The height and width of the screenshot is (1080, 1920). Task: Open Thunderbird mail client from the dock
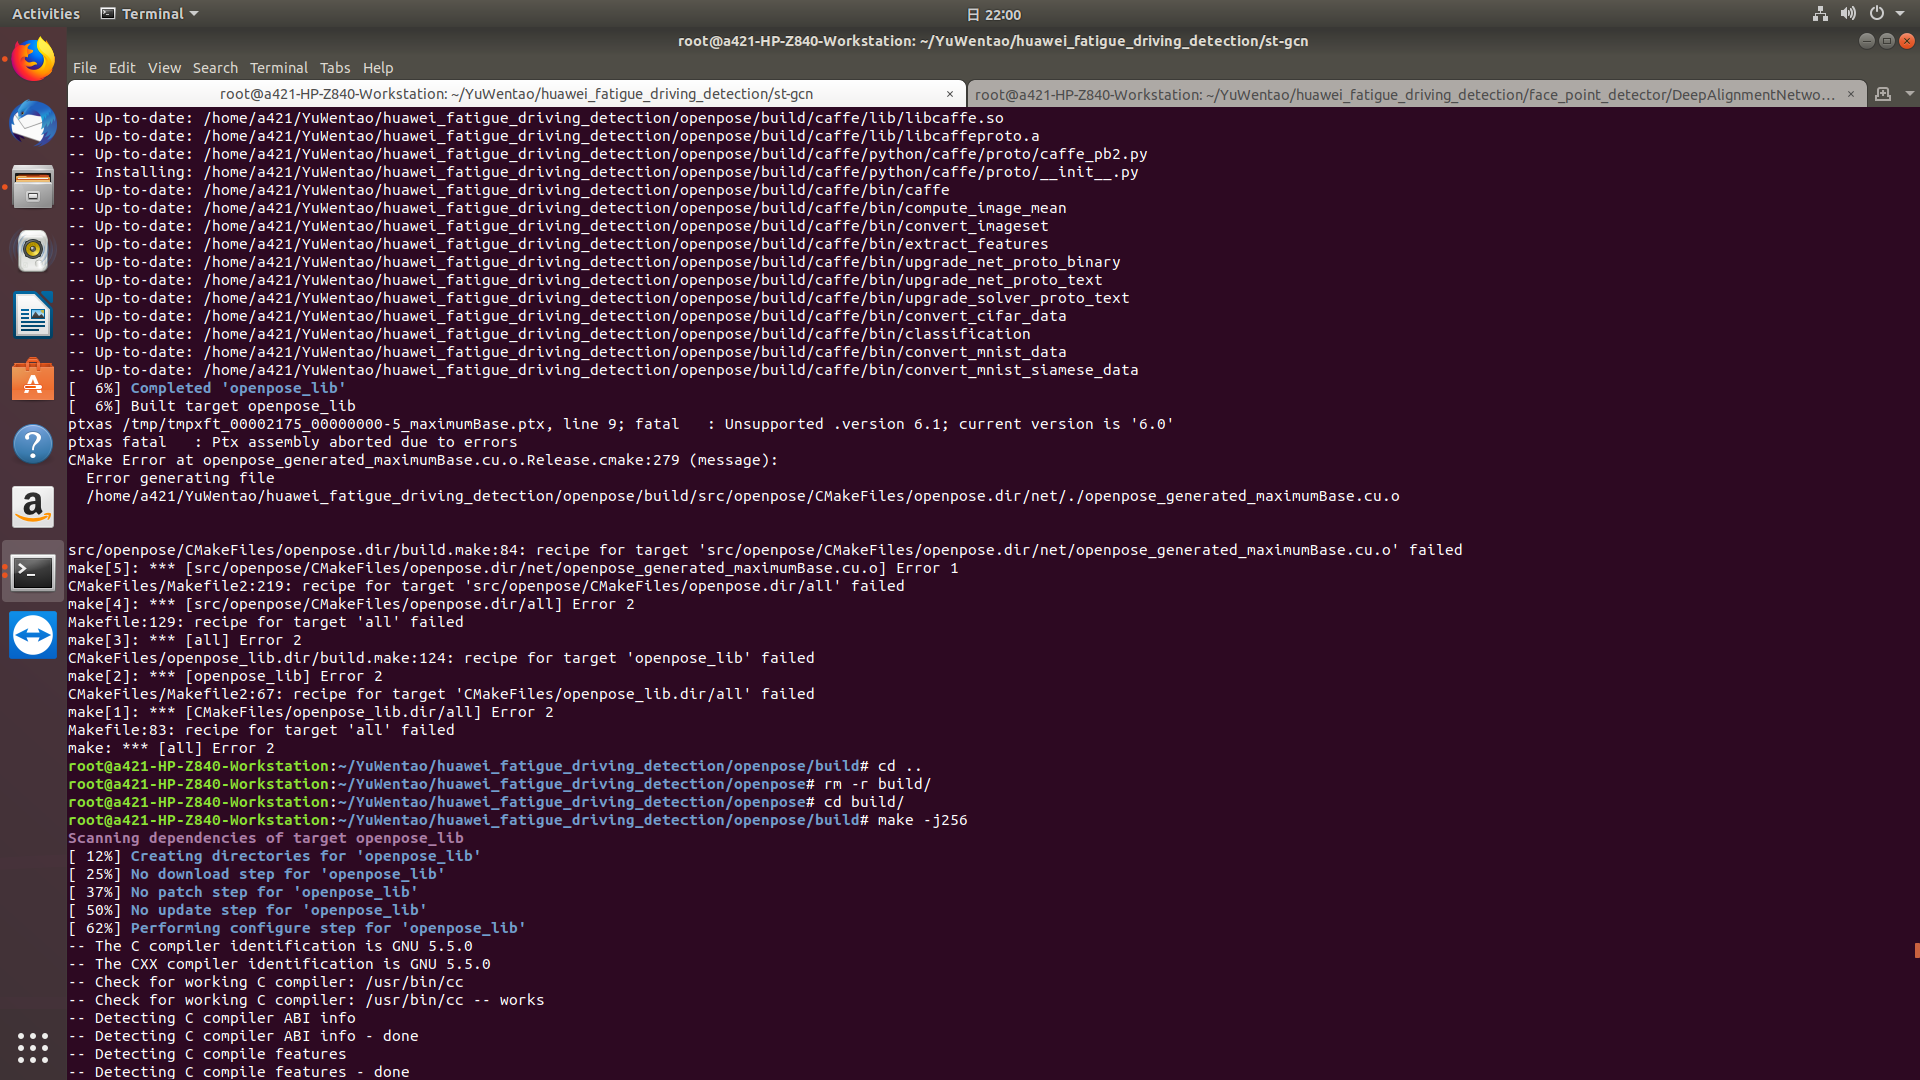pos(33,124)
